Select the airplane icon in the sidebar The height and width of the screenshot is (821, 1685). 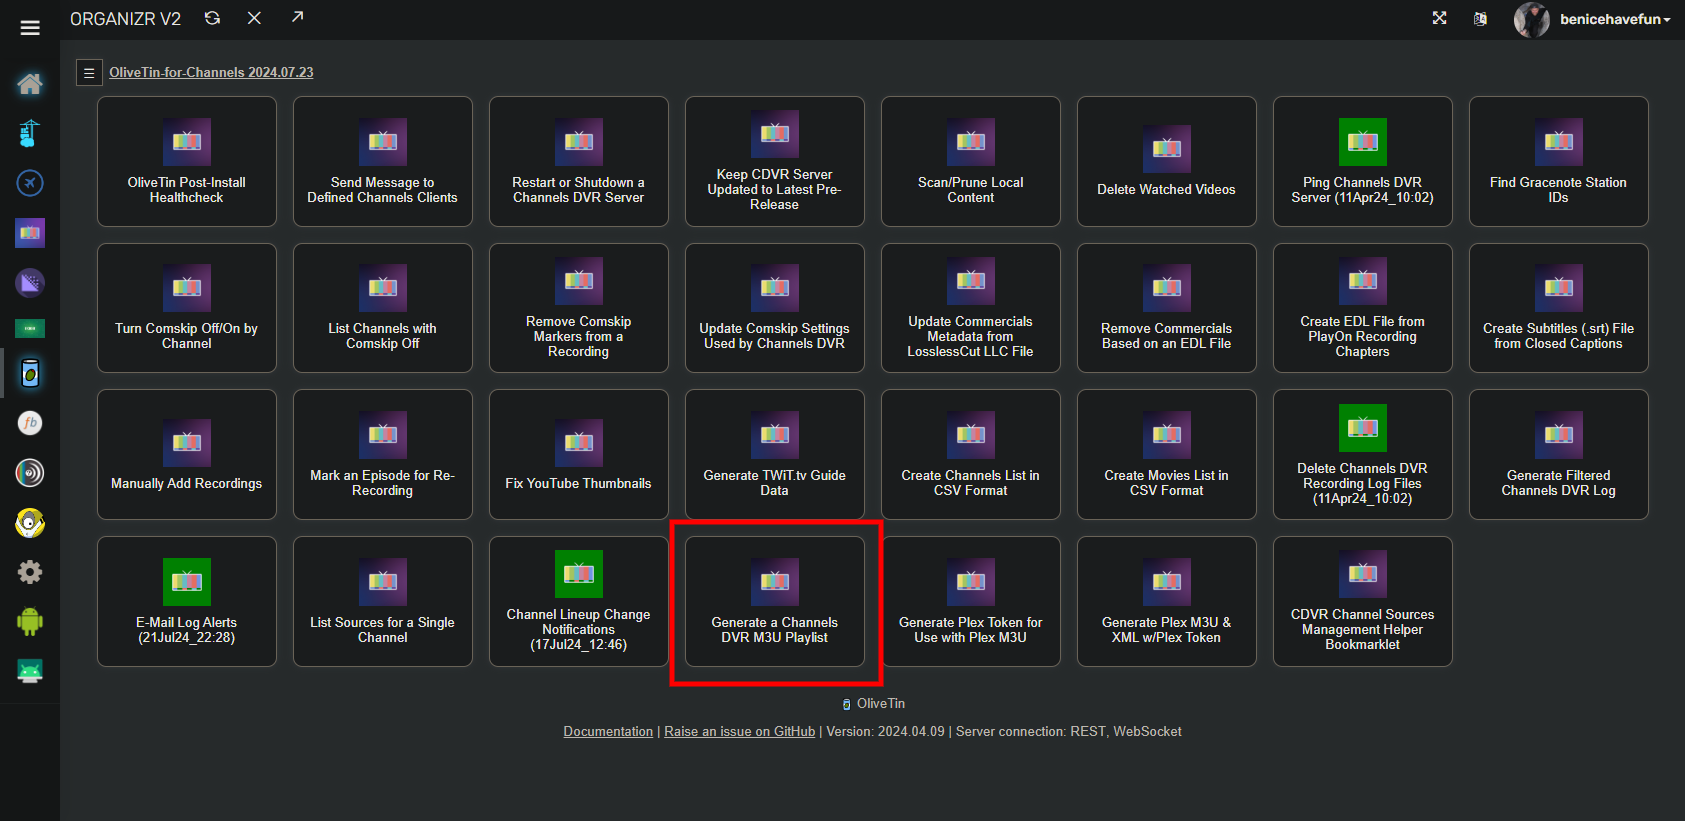pyautogui.click(x=30, y=183)
